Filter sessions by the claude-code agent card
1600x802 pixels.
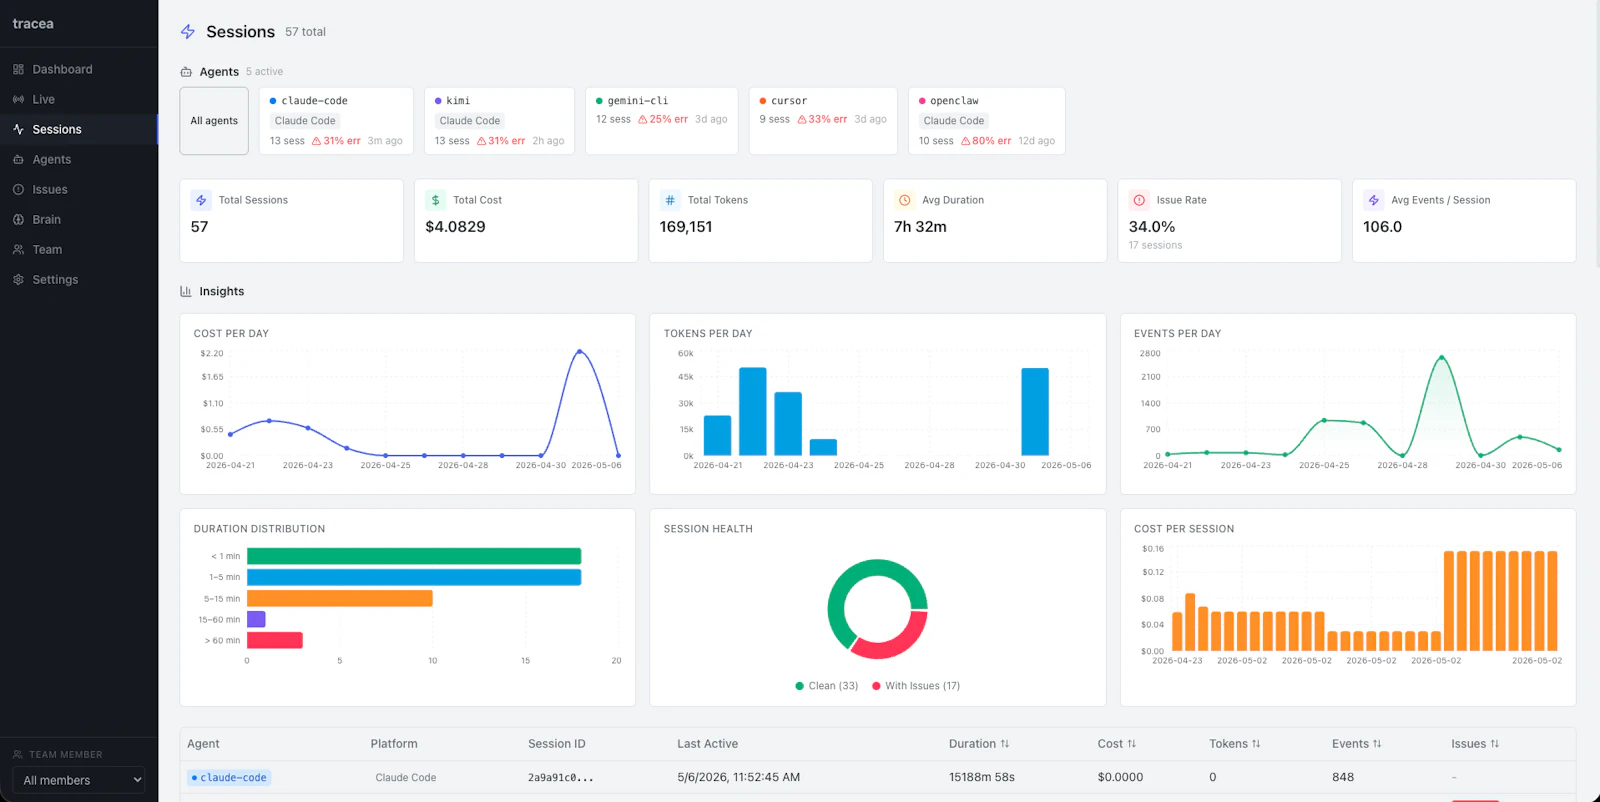pyautogui.click(x=336, y=121)
